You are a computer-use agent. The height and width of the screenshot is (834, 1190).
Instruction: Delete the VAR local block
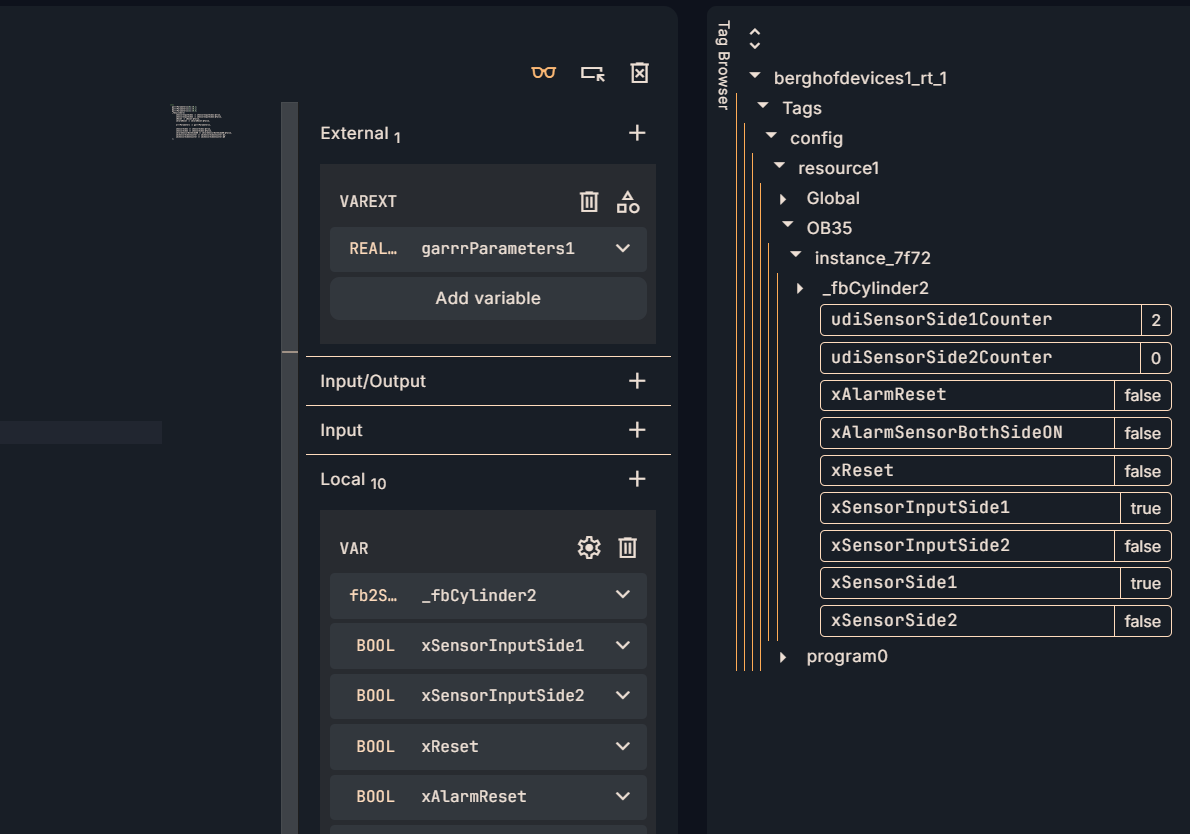tap(628, 548)
